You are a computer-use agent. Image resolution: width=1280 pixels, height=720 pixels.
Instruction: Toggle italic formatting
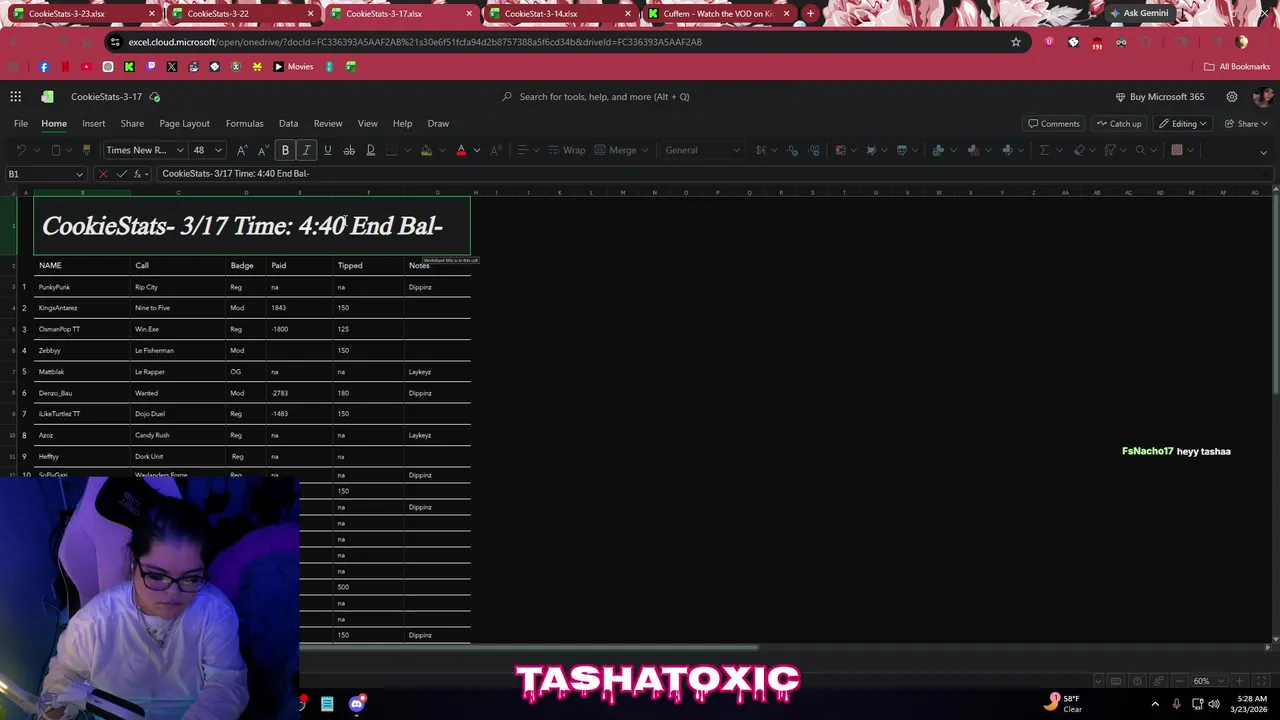coord(306,150)
